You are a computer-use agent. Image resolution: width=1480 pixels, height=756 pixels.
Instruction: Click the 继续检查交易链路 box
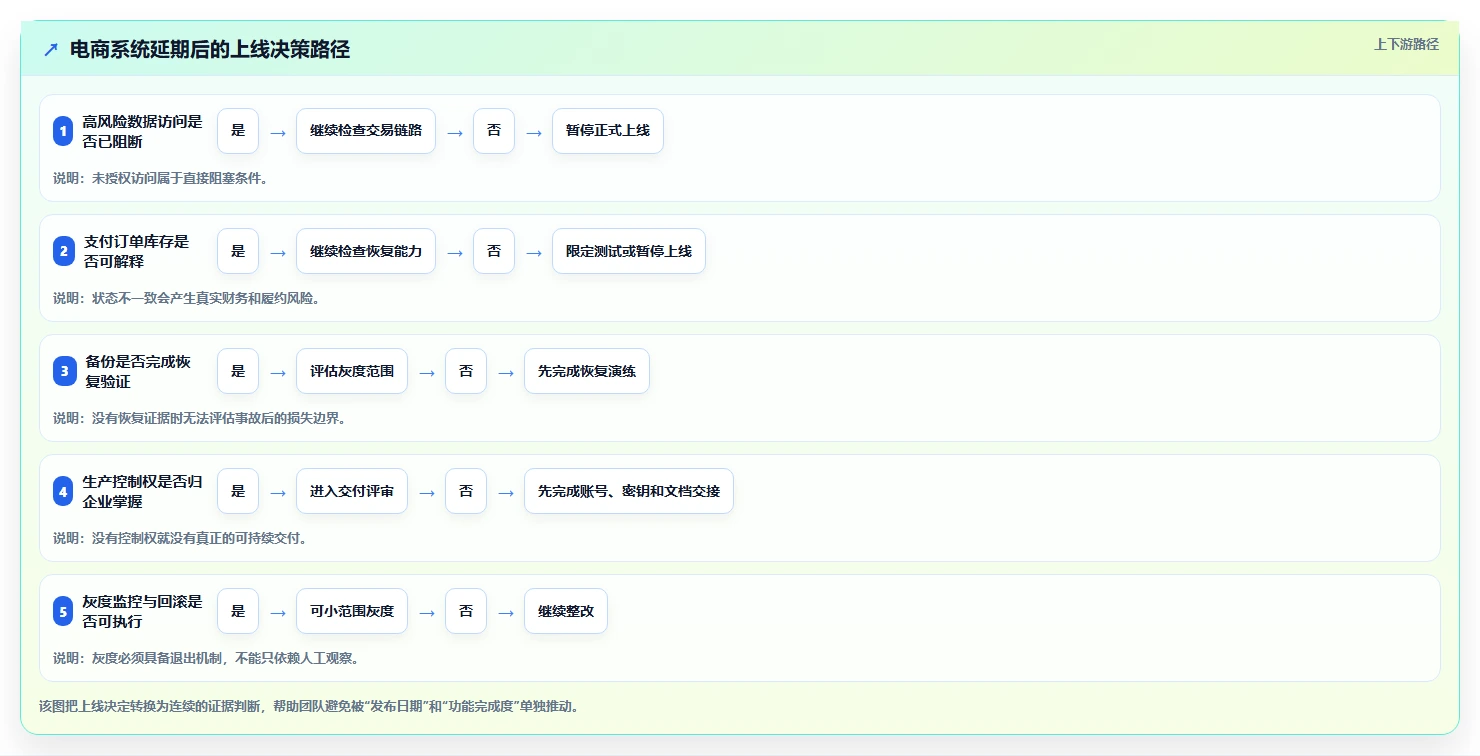366,131
